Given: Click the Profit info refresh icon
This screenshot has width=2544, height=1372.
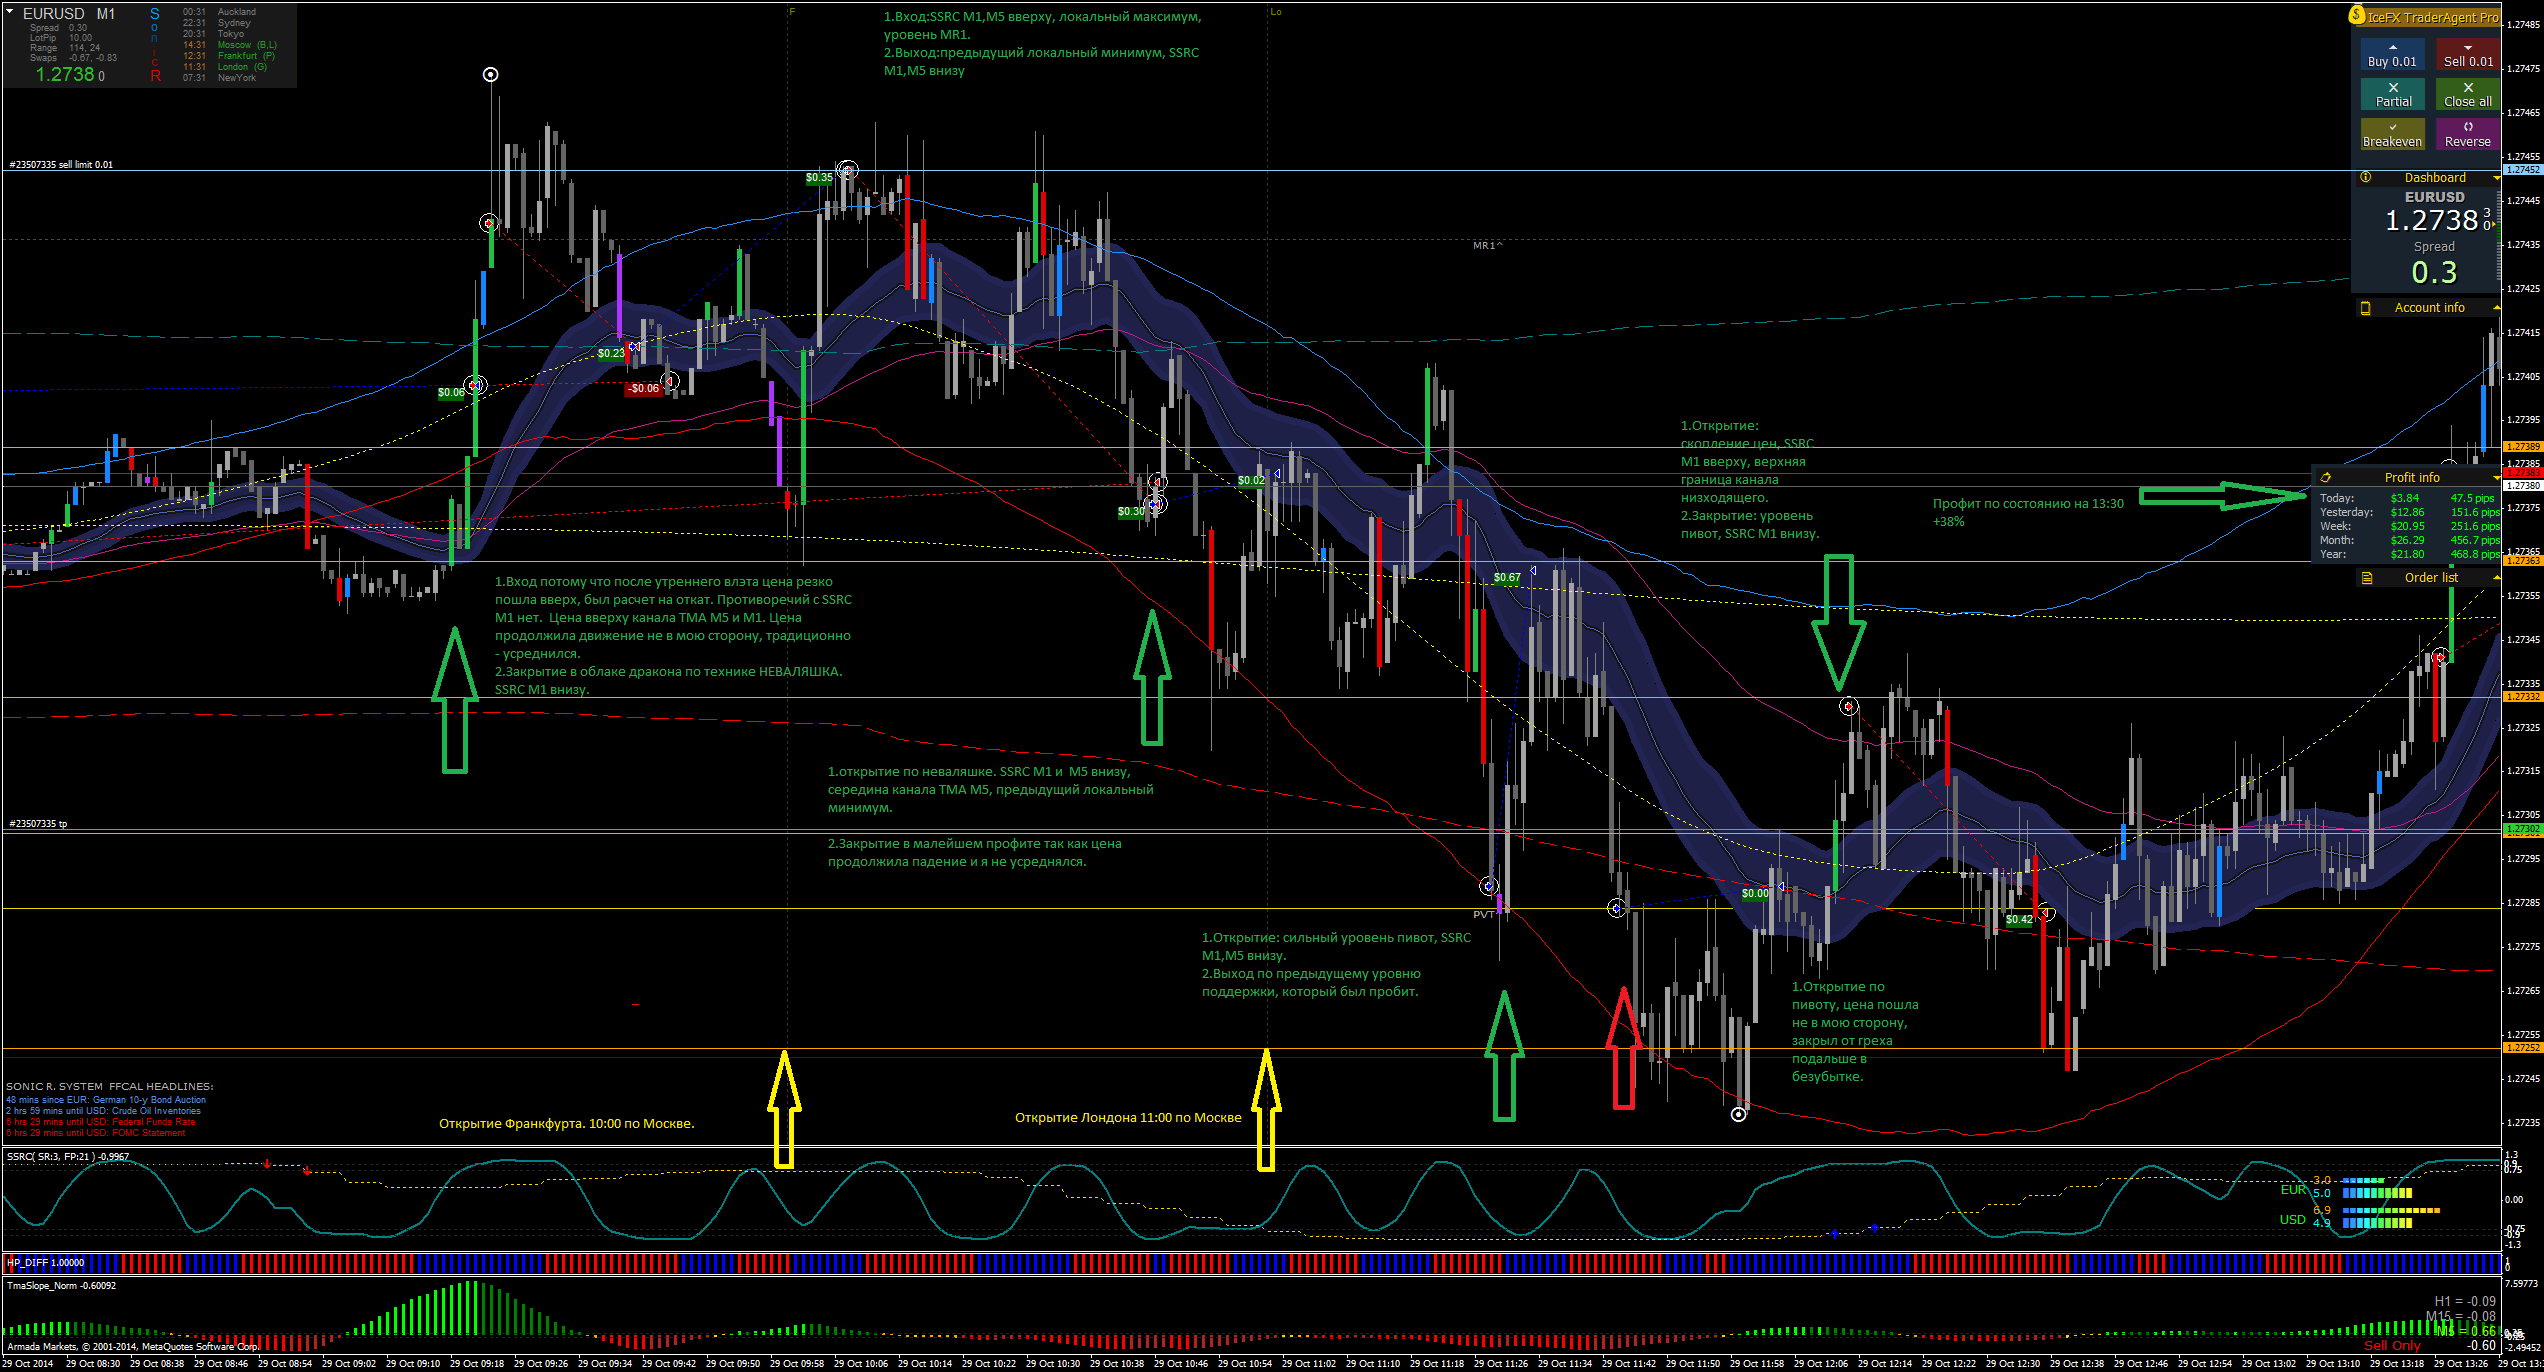Looking at the screenshot, I should pyautogui.click(x=2326, y=478).
